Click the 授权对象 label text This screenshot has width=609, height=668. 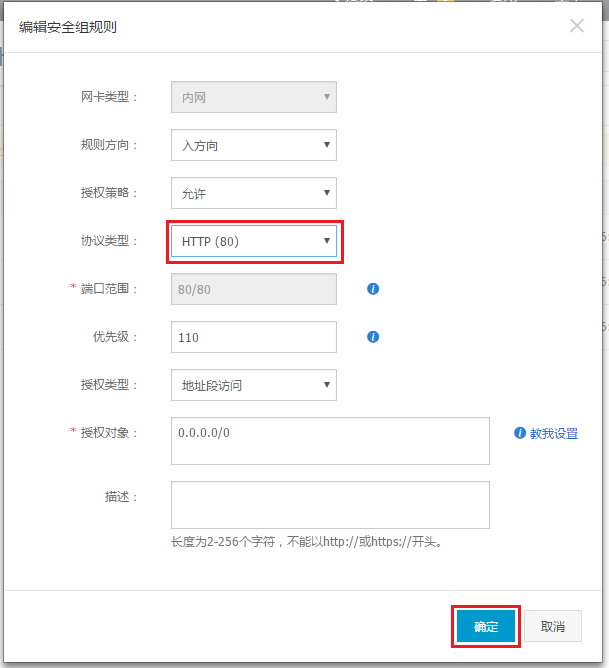tap(109, 433)
